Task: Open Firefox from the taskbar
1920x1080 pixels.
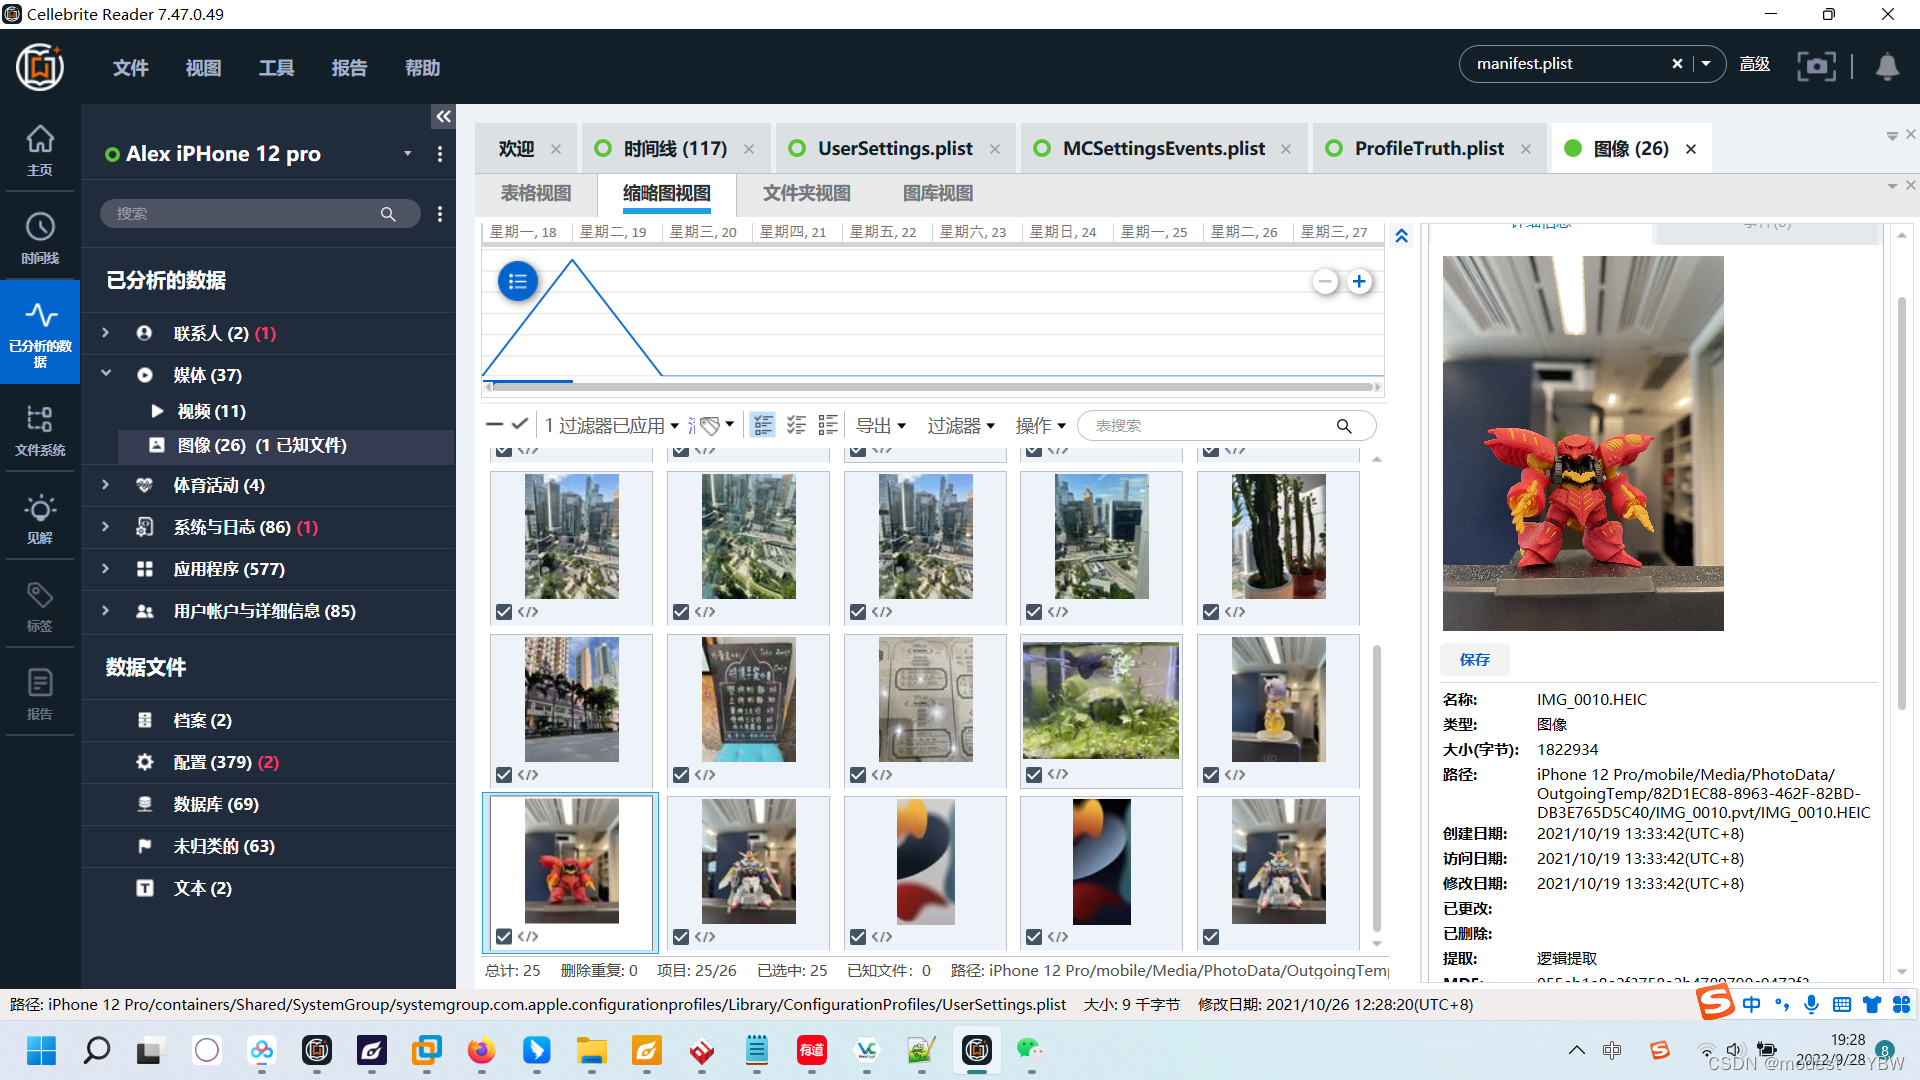Action: pyautogui.click(x=481, y=1050)
